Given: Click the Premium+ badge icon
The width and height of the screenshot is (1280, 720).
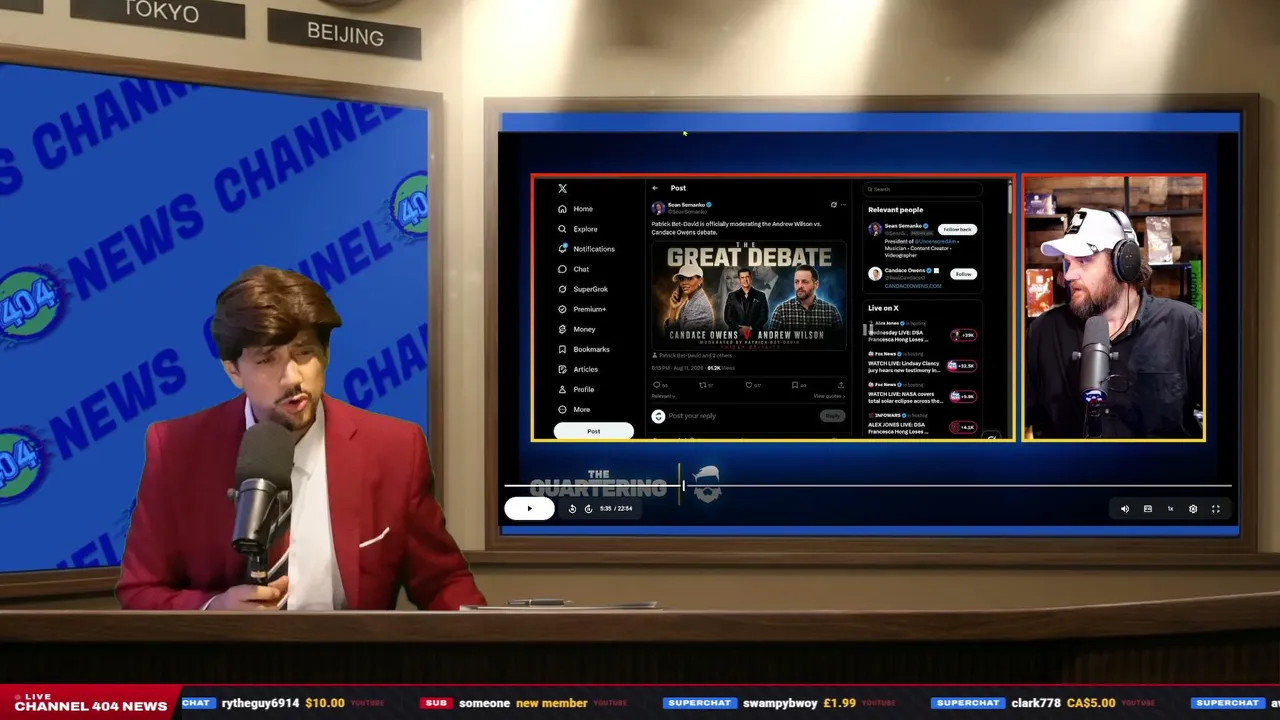Looking at the screenshot, I should 562,309.
